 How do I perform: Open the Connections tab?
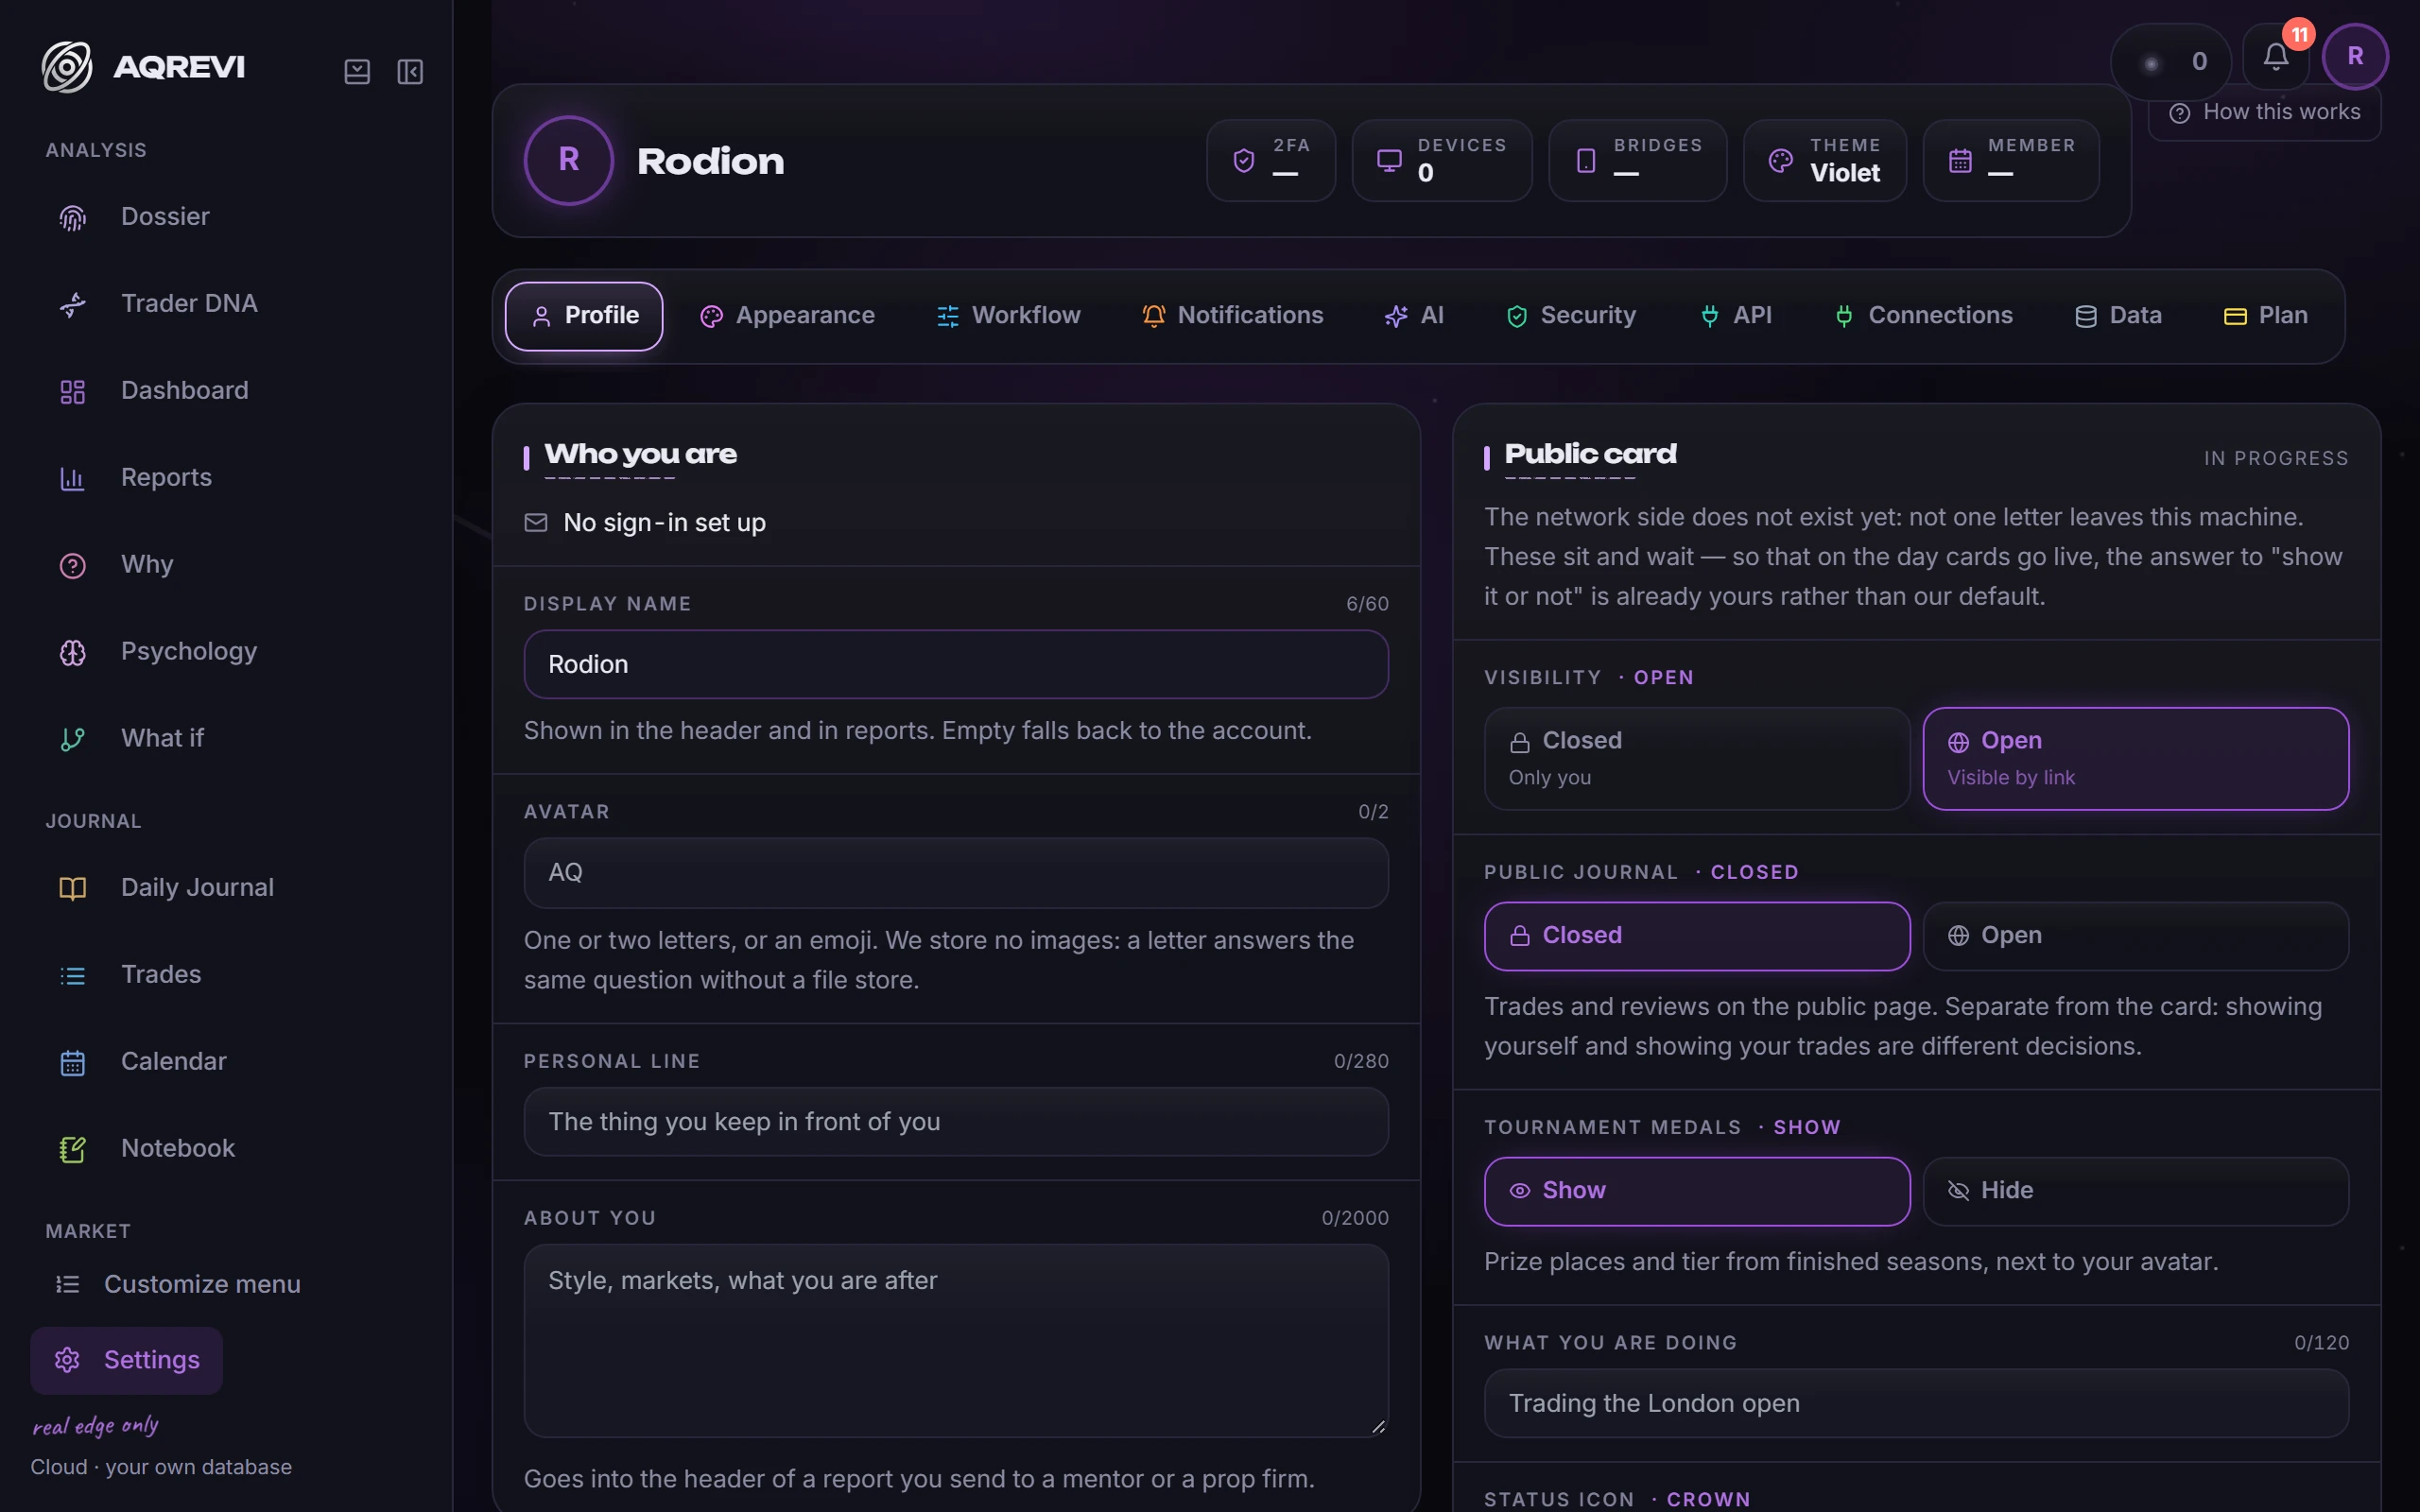coord(1923,316)
